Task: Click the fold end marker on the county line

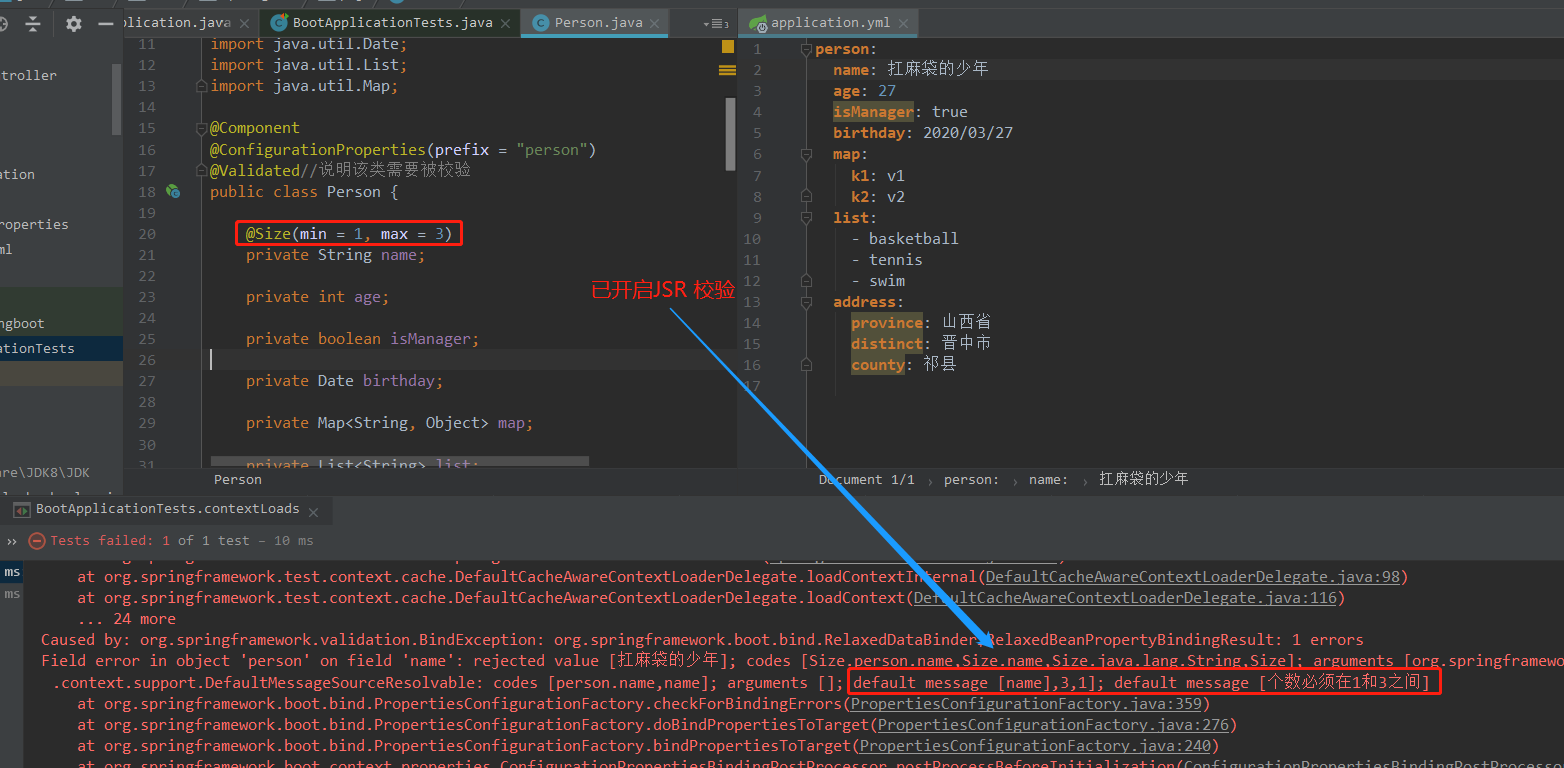Action: click(806, 364)
